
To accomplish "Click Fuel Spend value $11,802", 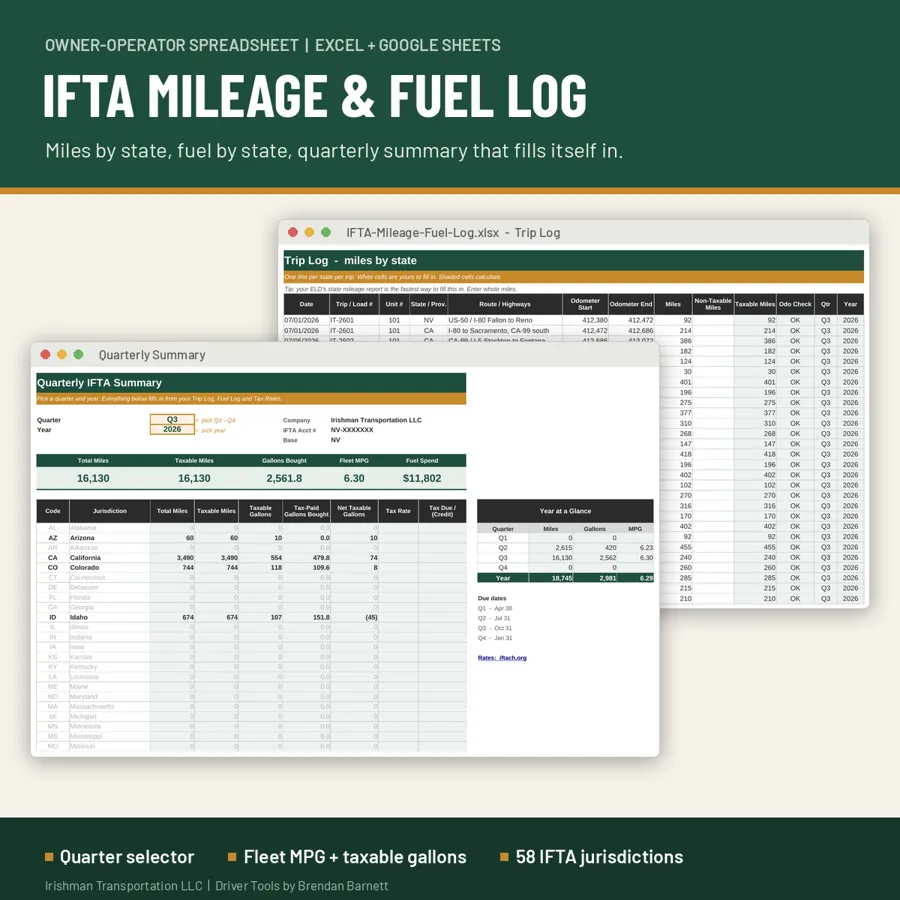I will [x=422, y=478].
